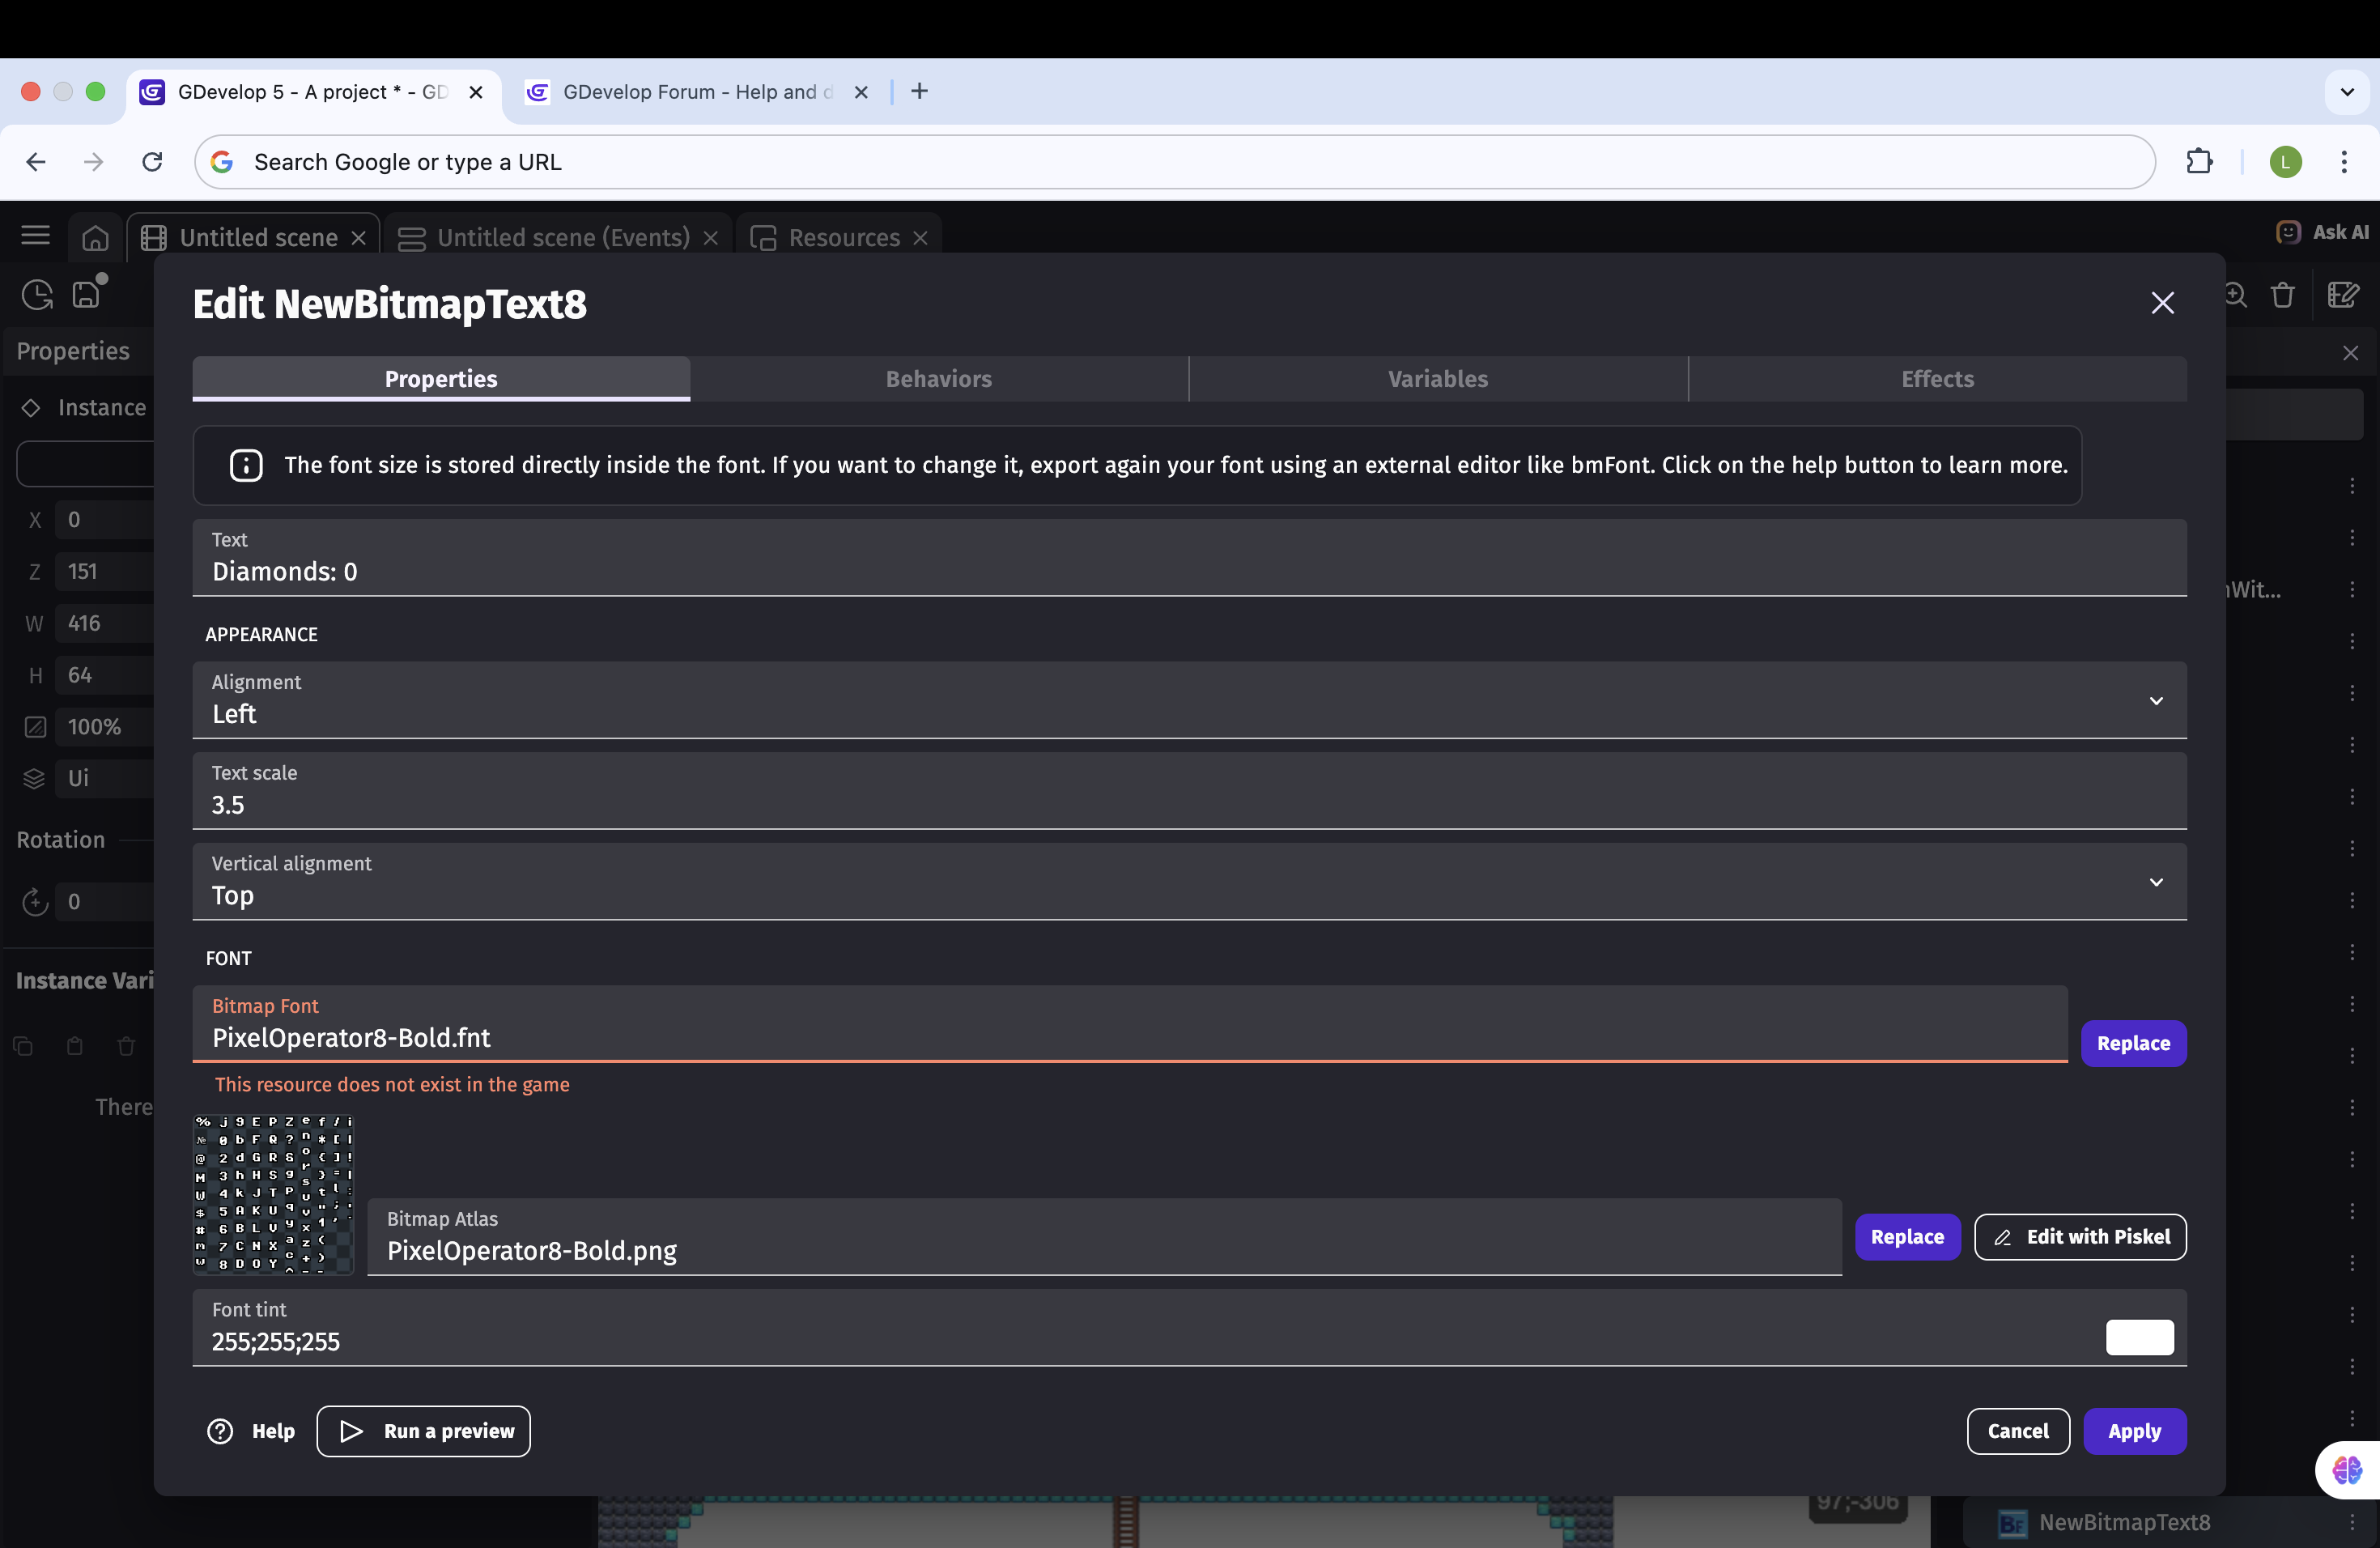The height and width of the screenshot is (1548, 2380).
Task: Click the Bitmap Font filename field
Action: [x=1129, y=1024]
